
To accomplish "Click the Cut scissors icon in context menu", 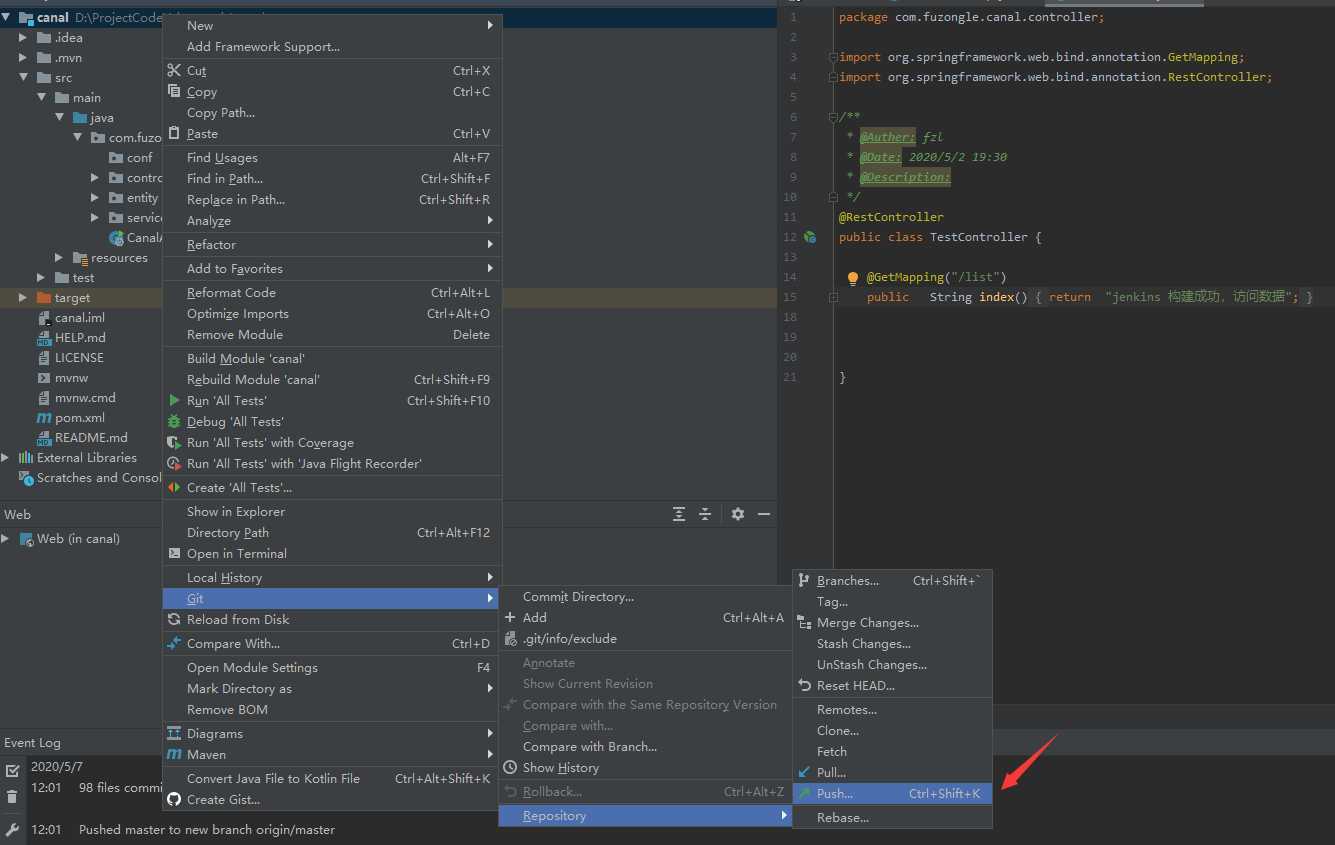I will click(x=174, y=70).
